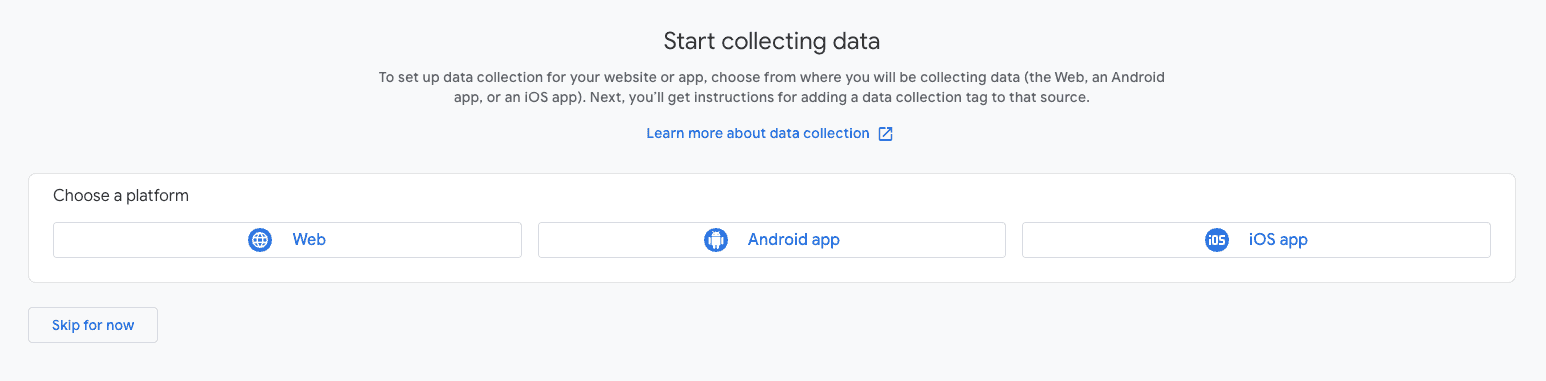Click the "iOS app" text label
The height and width of the screenshot is (381, 1546).
point(1278,240)
